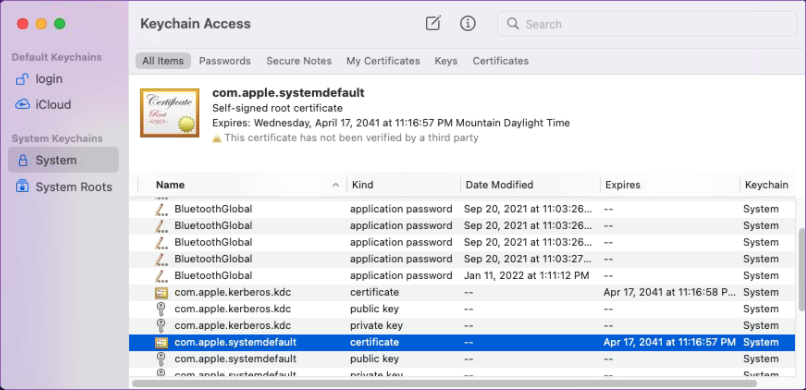Switch to the Passwords tab

(x=225, y=61)
